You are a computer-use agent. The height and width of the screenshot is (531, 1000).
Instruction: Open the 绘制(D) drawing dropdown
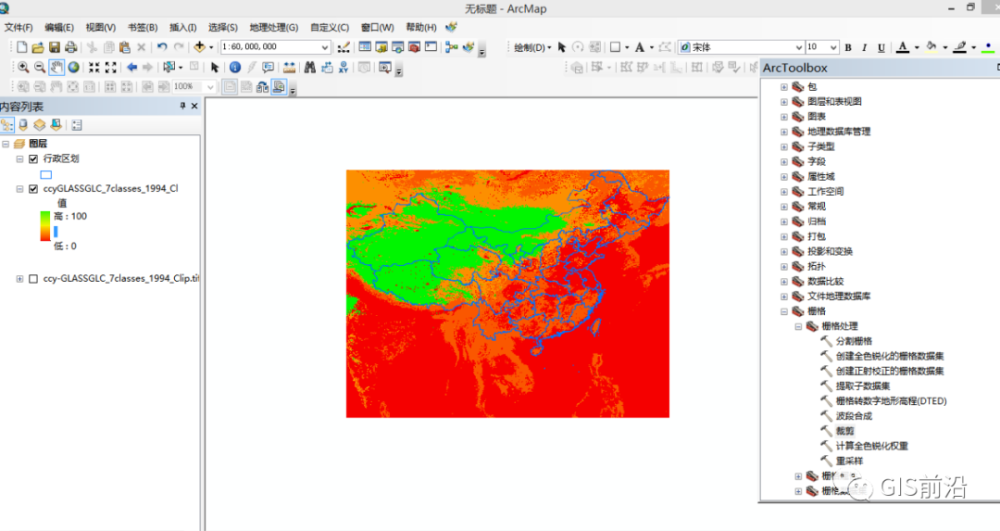pos(533,47)
